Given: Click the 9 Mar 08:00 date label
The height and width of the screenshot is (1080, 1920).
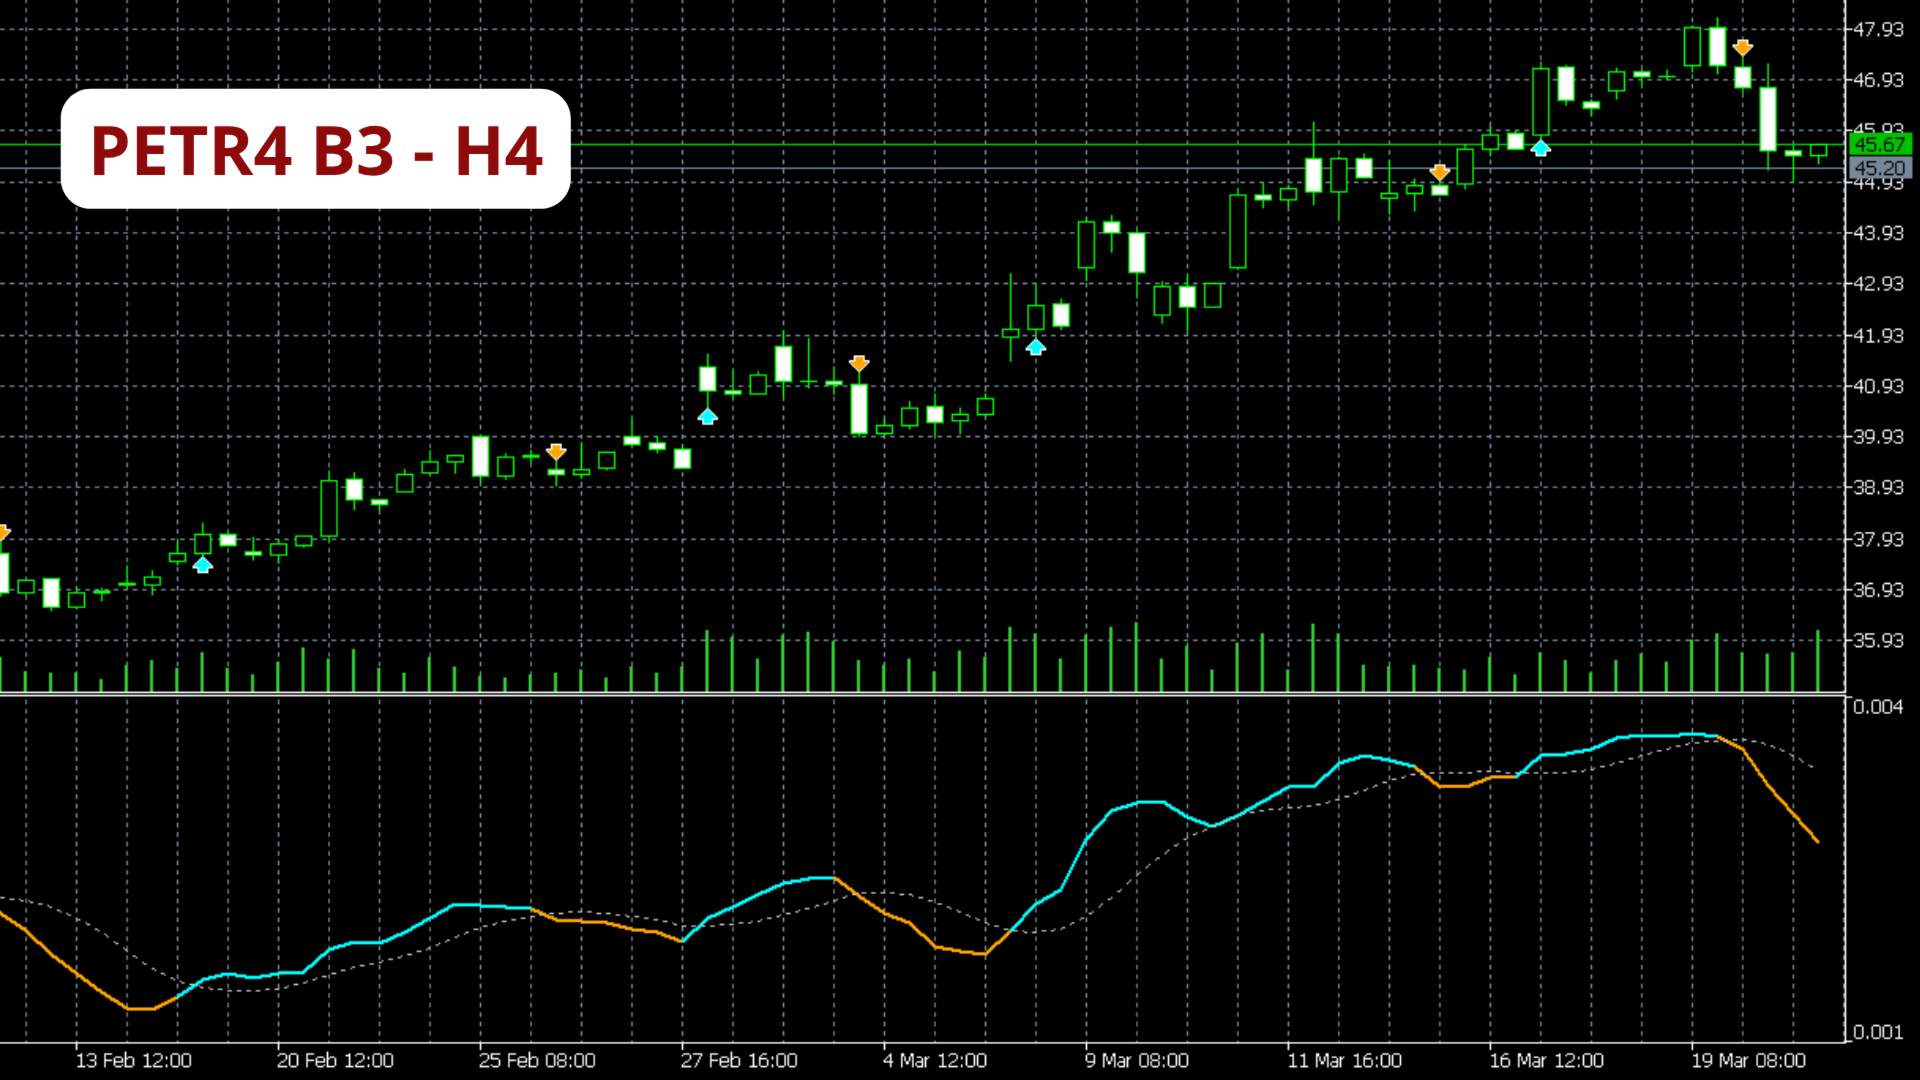Looking at the screenshot, I should pyautogui.click(x=1137, y=1060).
